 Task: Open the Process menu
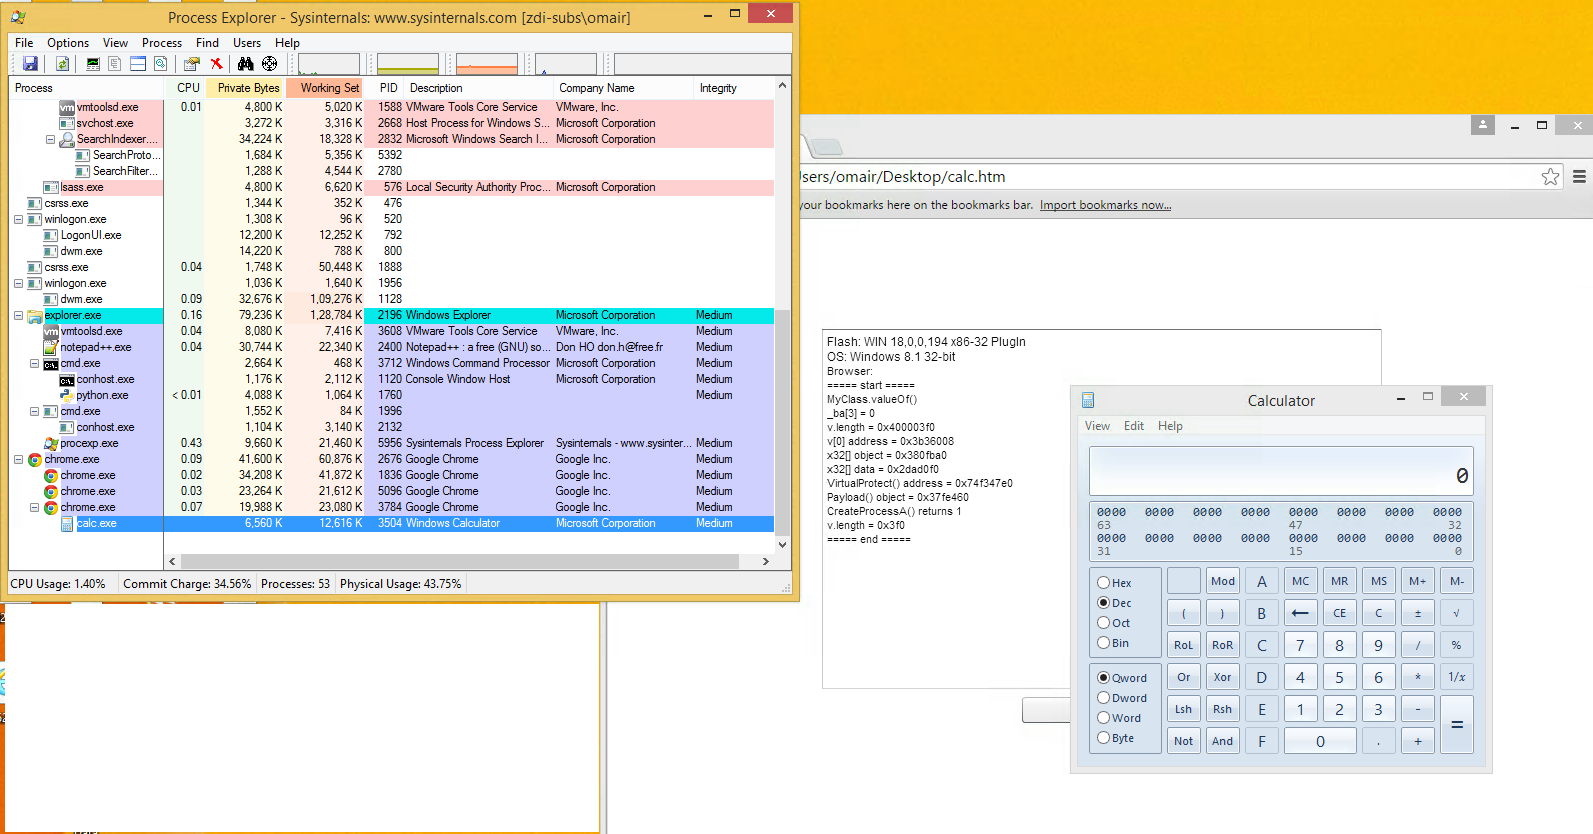point(162,43)
